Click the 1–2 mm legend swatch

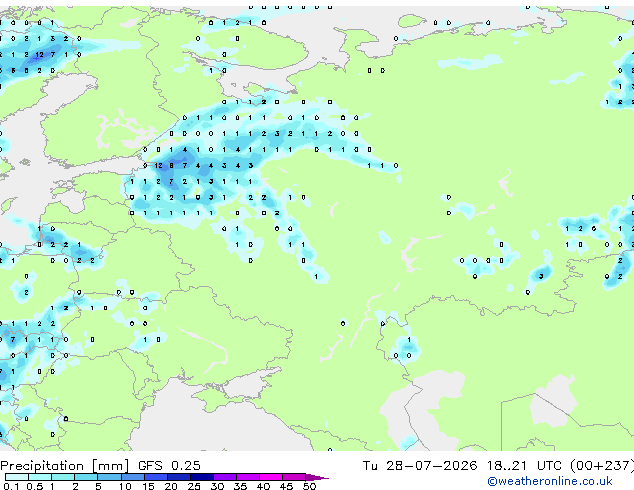coord(63,477)
